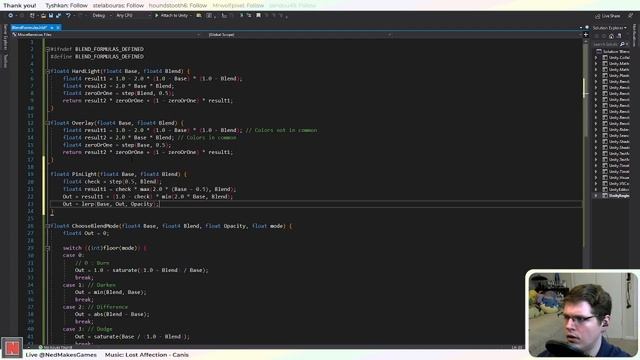Click the Home icon in Solution Explorer toolbar
This screenshot has width=640, height=360.
[611, 36]
